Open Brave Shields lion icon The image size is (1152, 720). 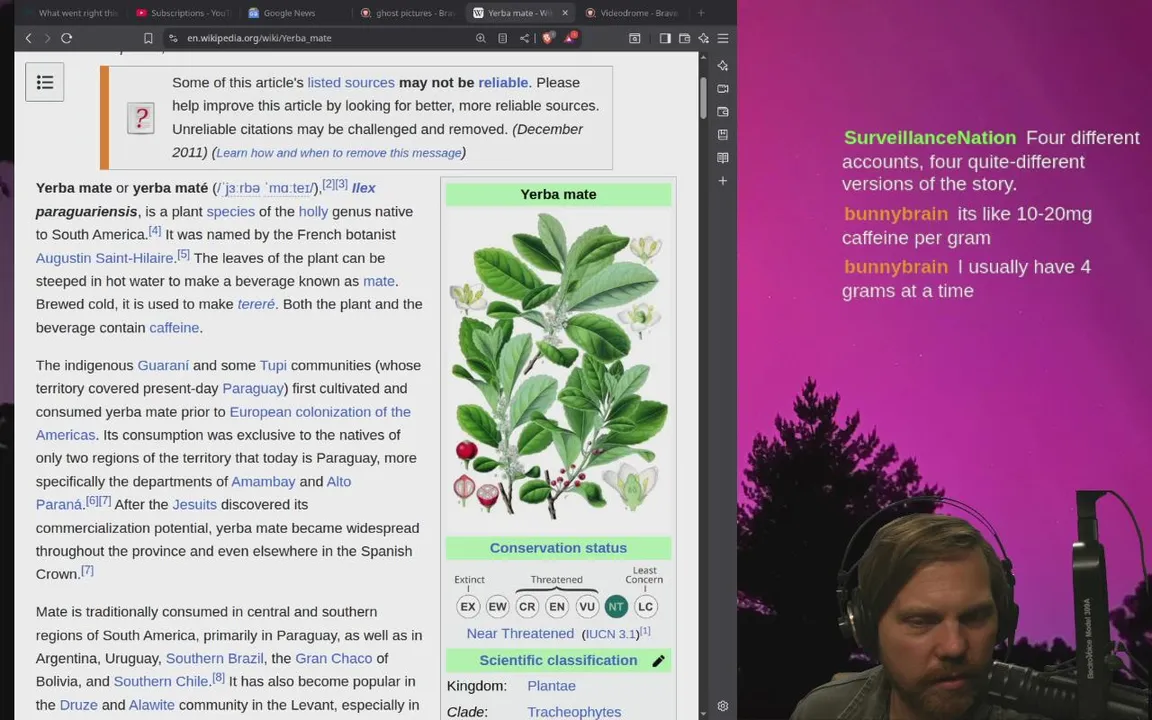[547, 38]
